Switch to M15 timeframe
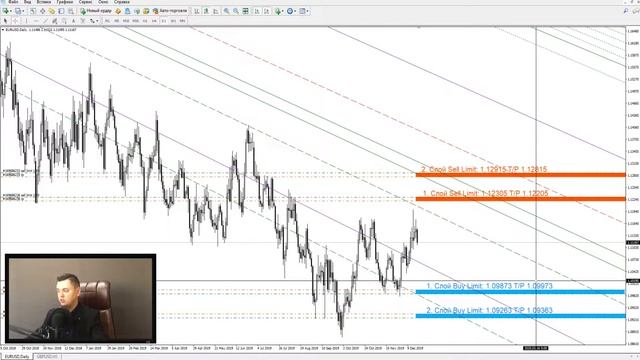The height and width of the screenshot is (360, 640). click(126, 20)
